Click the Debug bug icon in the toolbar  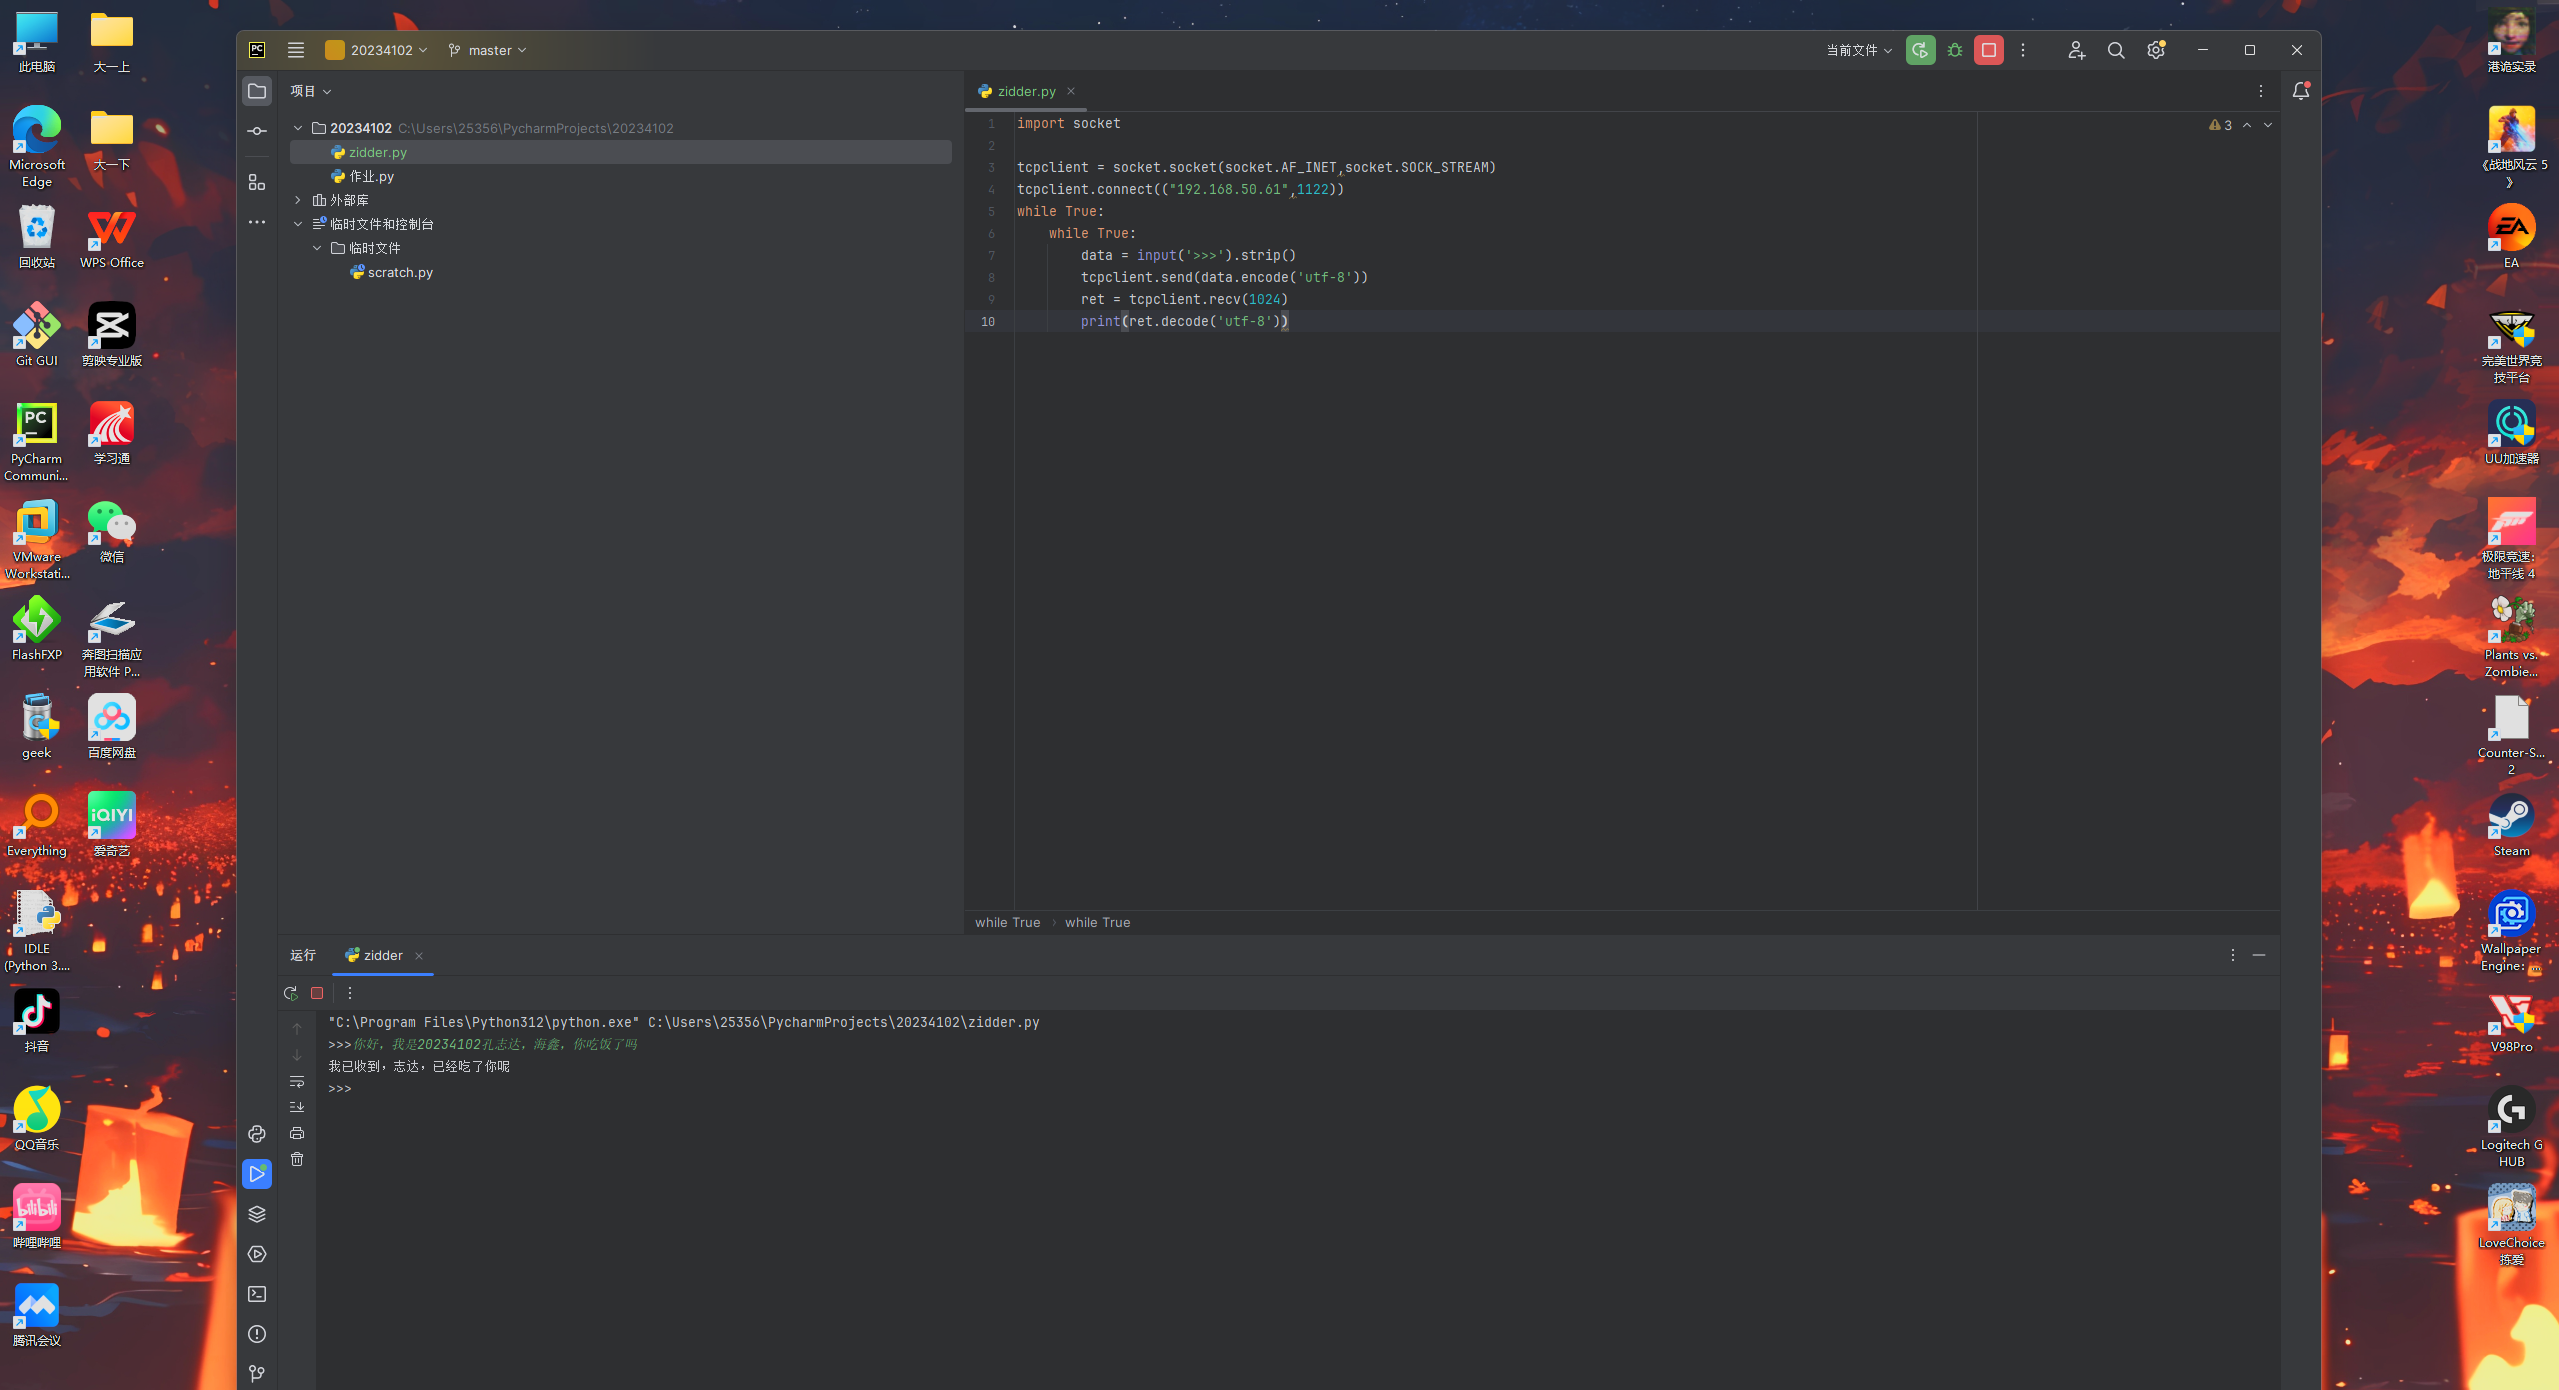1955,50
